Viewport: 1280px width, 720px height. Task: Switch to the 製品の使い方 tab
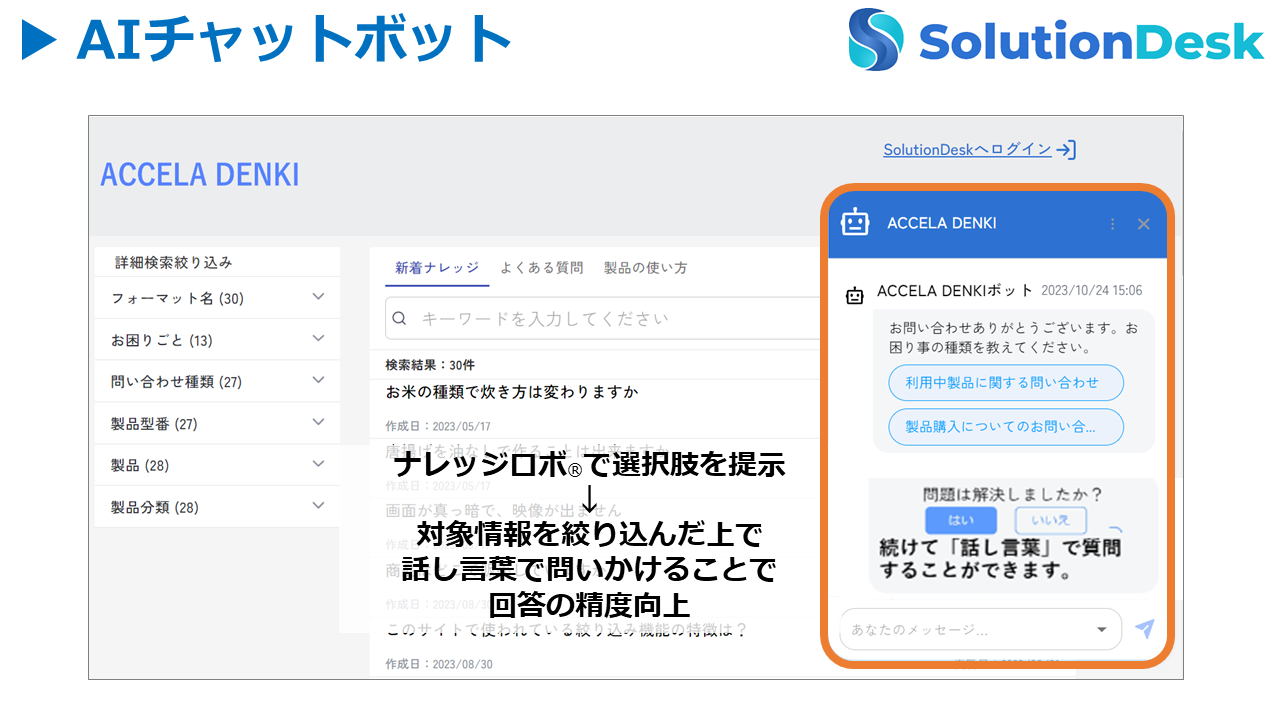pyautogui.click(x=645, y=268)
